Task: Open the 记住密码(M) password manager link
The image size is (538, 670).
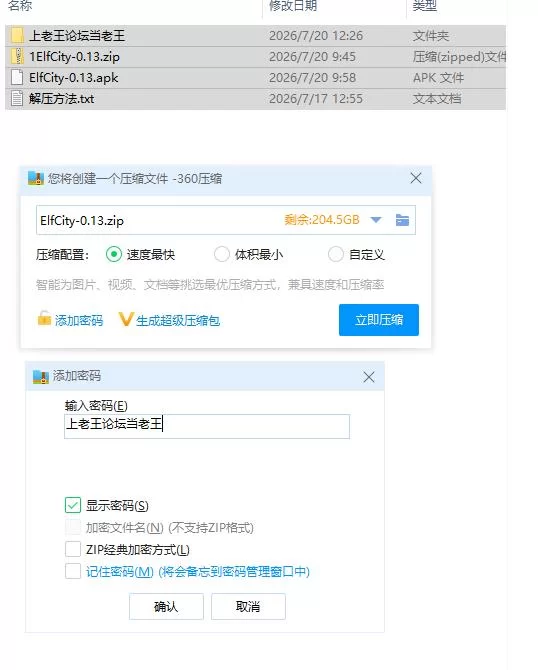Action: tap(198, 572)
